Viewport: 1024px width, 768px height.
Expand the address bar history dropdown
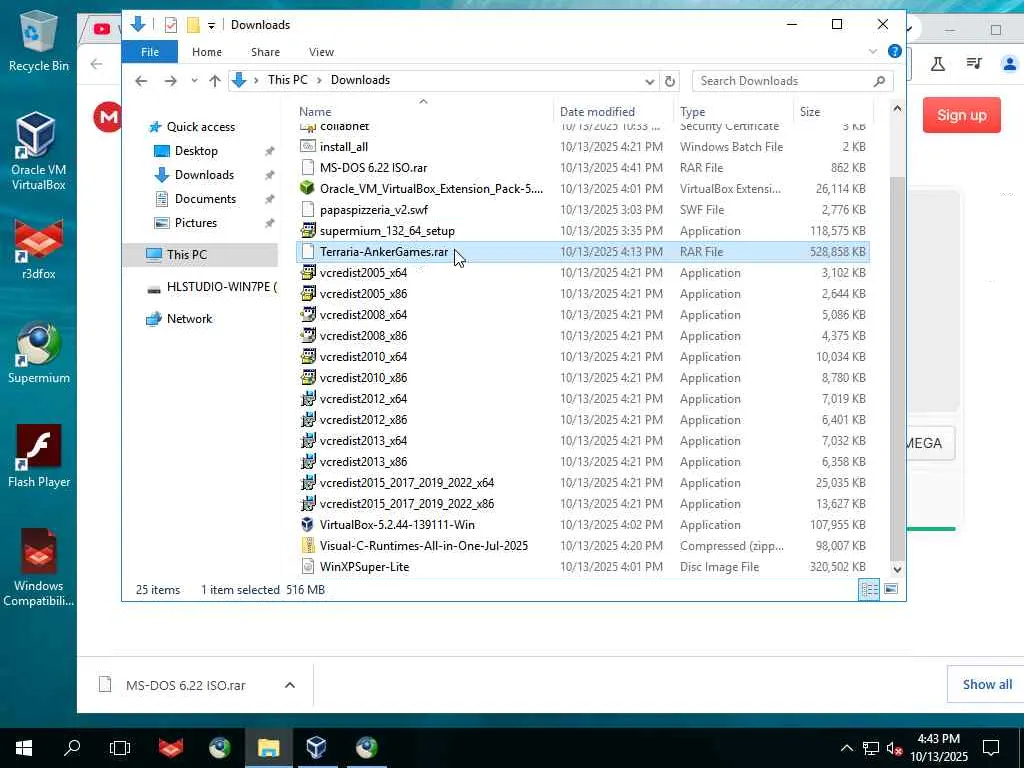(x=650, y=81)
